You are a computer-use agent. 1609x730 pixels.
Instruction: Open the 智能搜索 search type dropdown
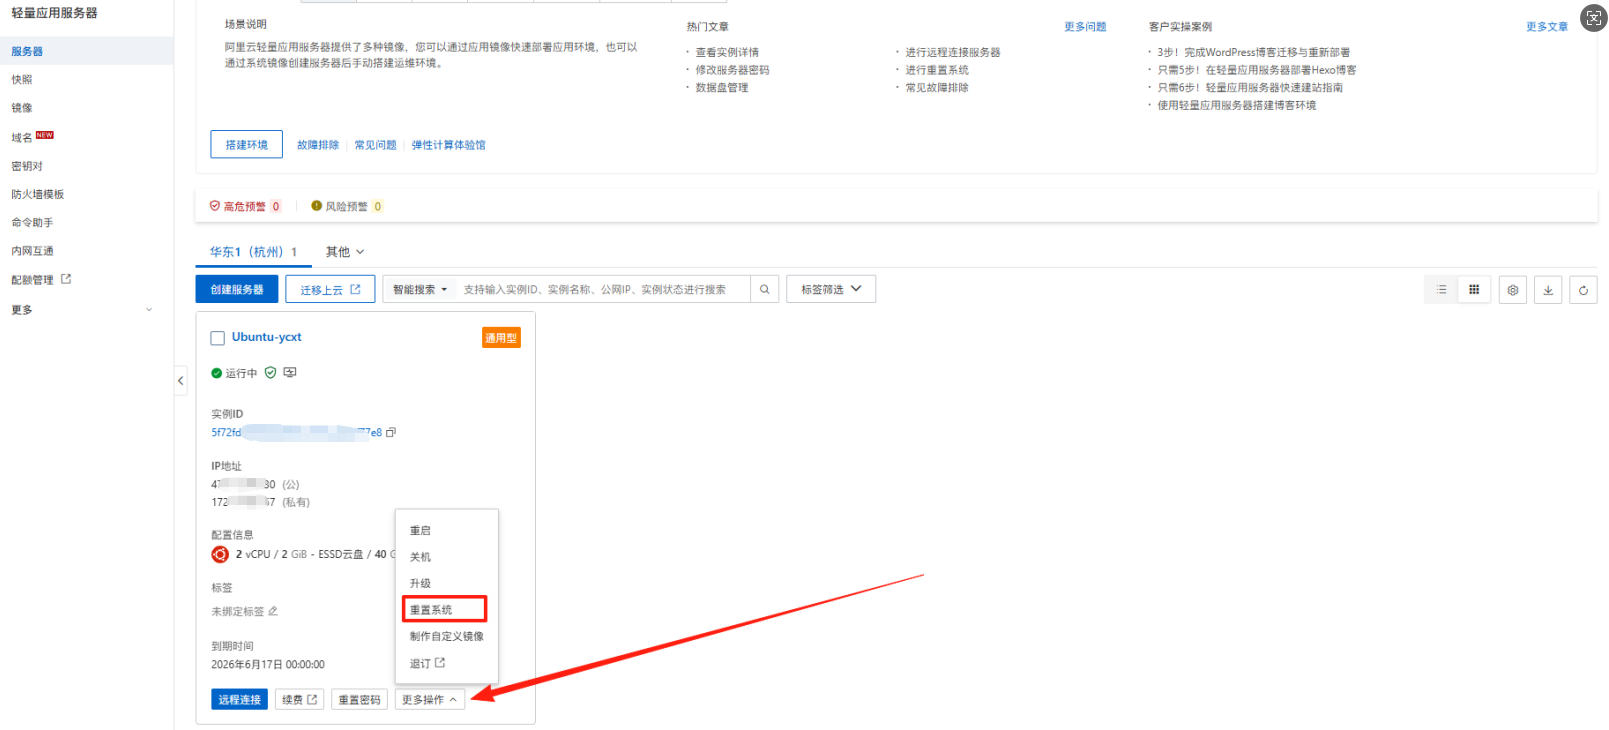point(420,290)
